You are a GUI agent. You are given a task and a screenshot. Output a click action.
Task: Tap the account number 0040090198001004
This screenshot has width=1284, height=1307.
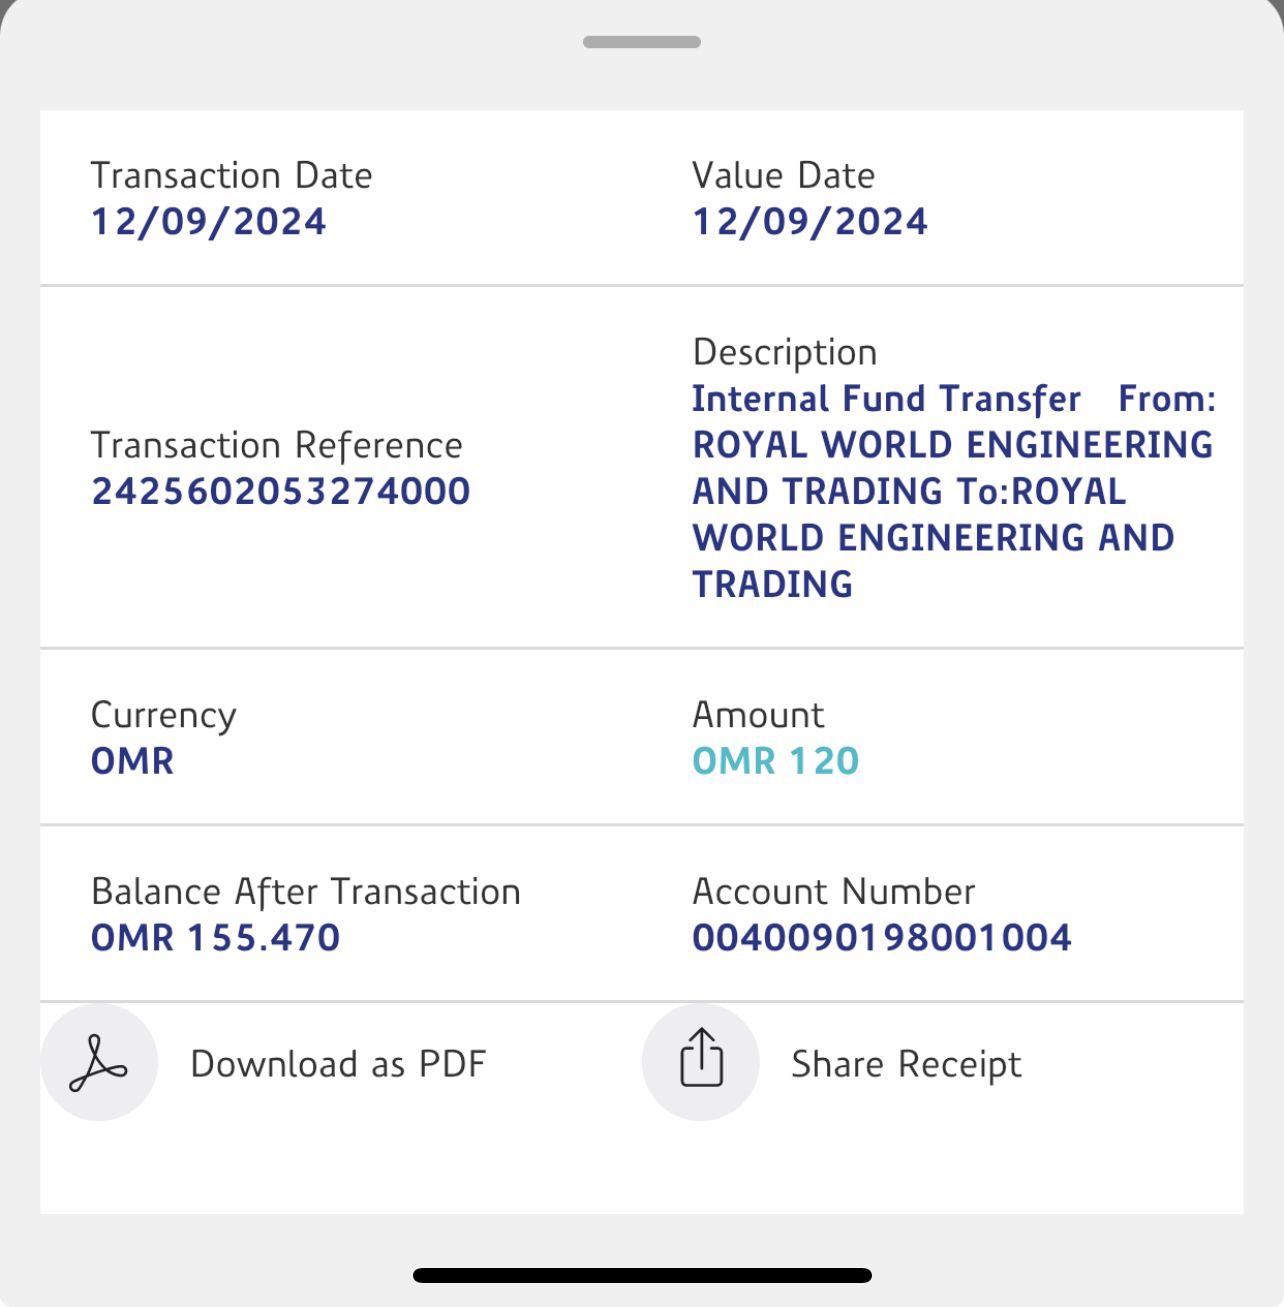[x=881, y=938]
